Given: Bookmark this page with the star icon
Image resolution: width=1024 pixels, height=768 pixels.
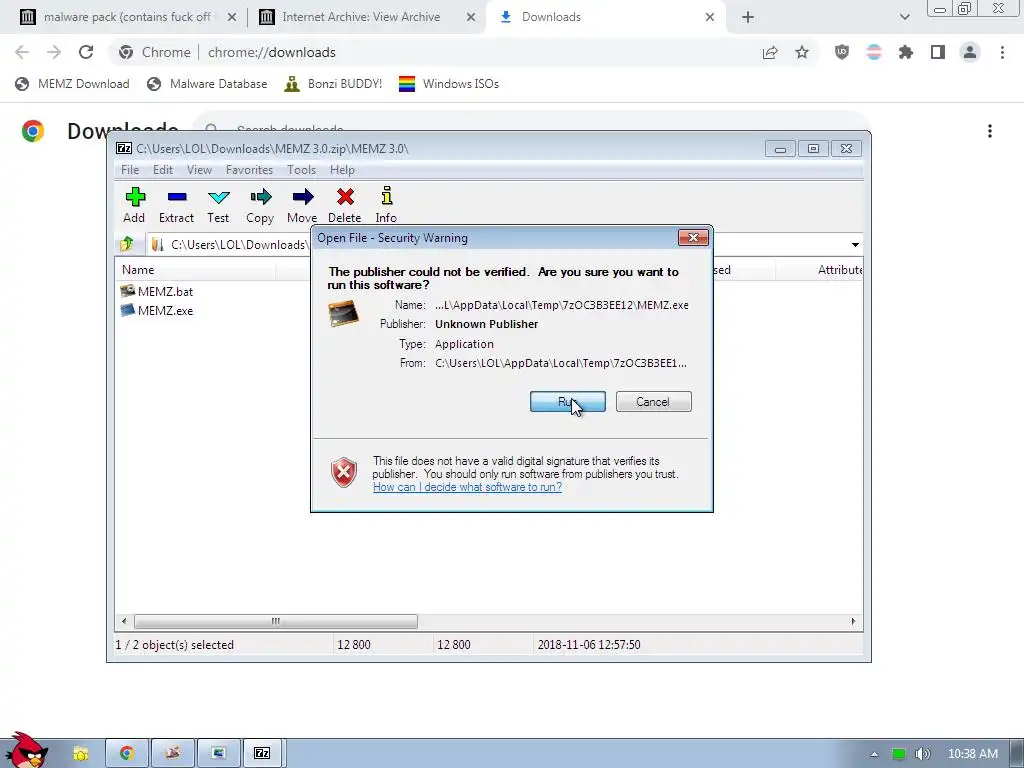Looking at the screenshot, I should 802,52.
